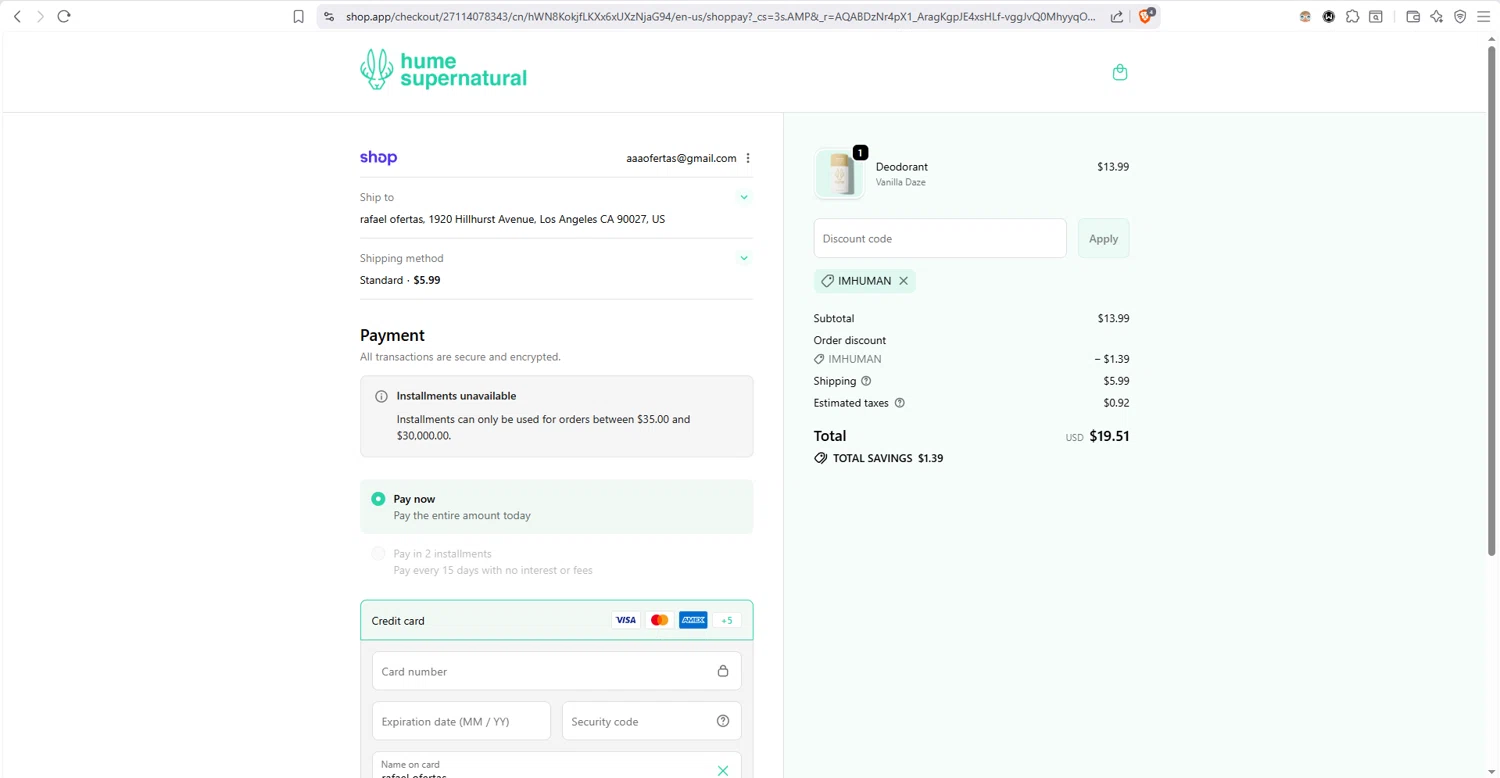Select the Credit card payment header
Screen dimensions: 1500x778
(x=556, y=620)
